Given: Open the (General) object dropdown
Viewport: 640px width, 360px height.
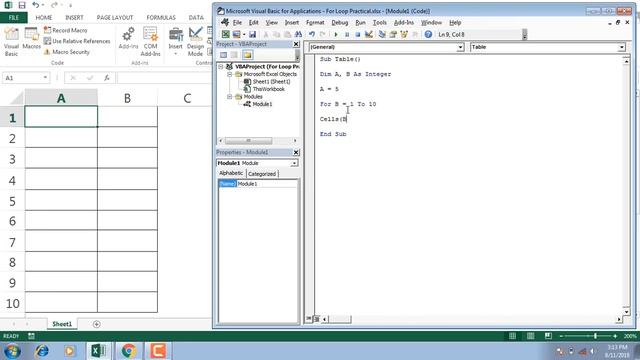Looking at the screenshot, I should coord(460,47).
